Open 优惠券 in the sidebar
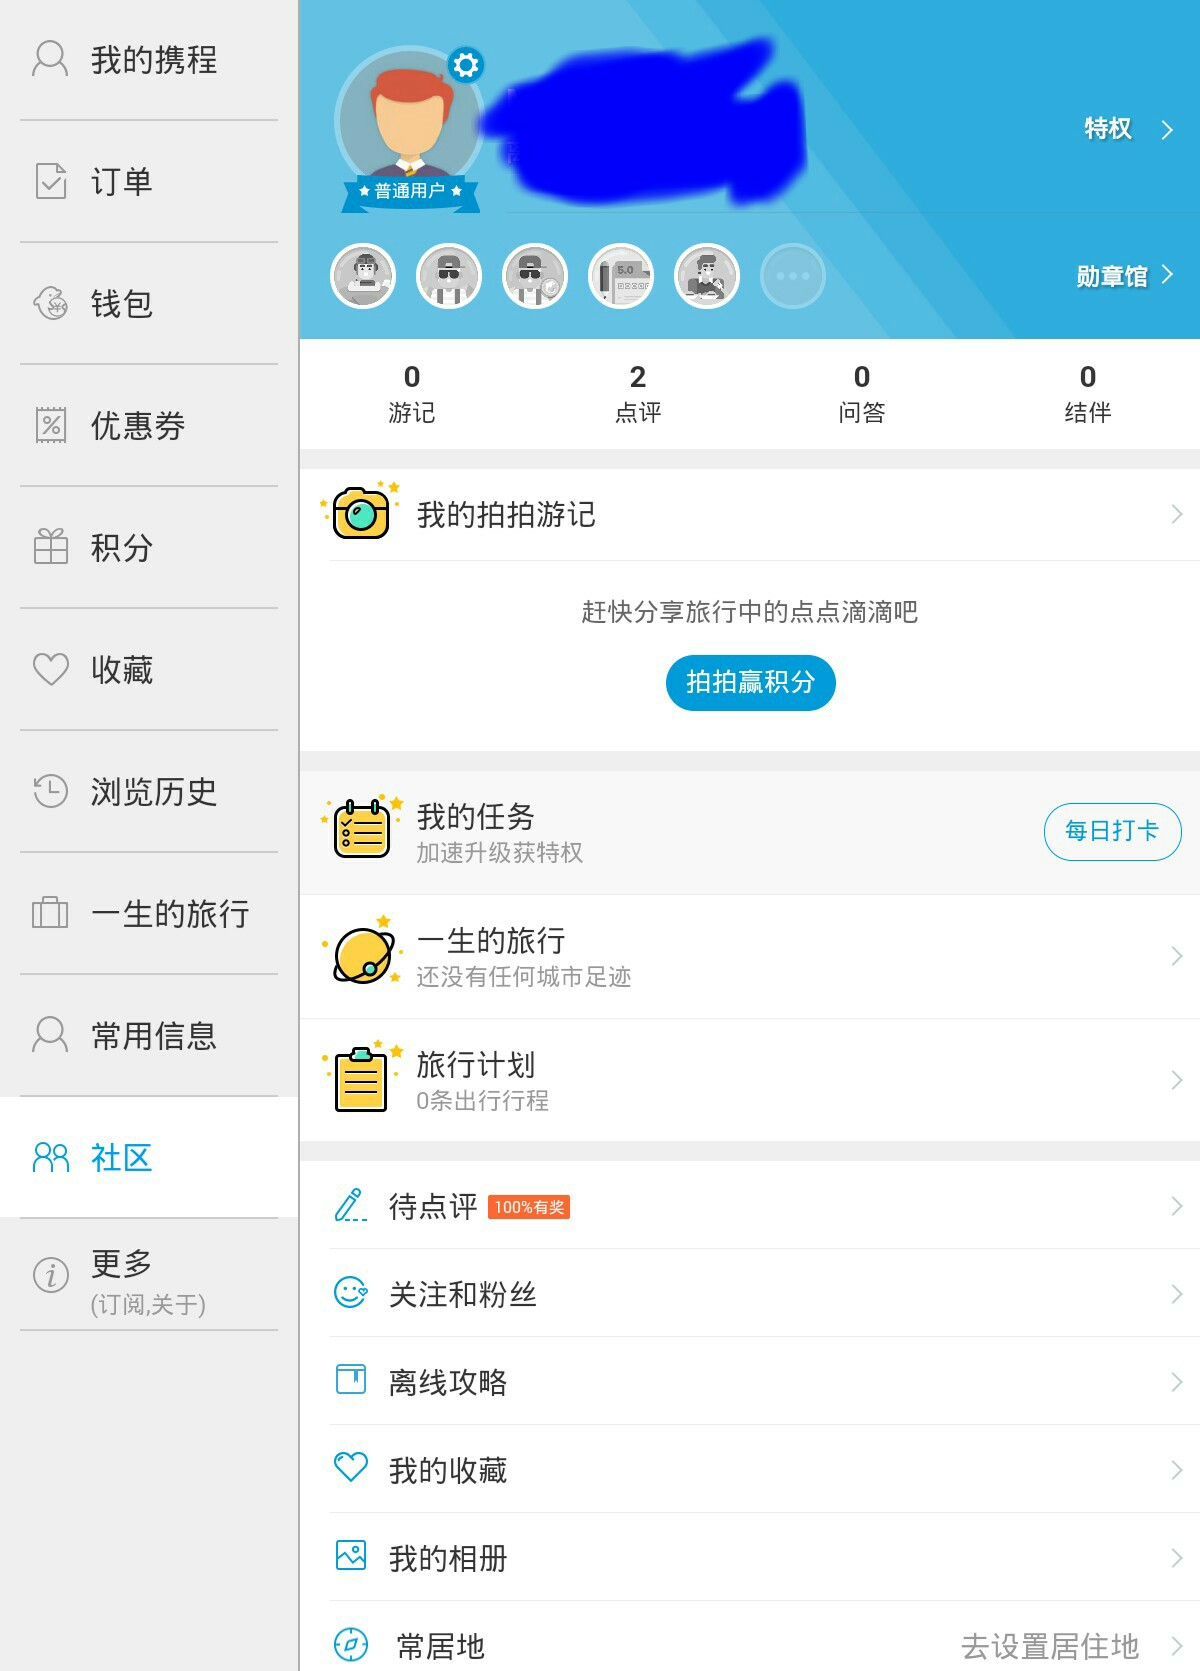1200x1671 pixels. click(x=149, y=426)
